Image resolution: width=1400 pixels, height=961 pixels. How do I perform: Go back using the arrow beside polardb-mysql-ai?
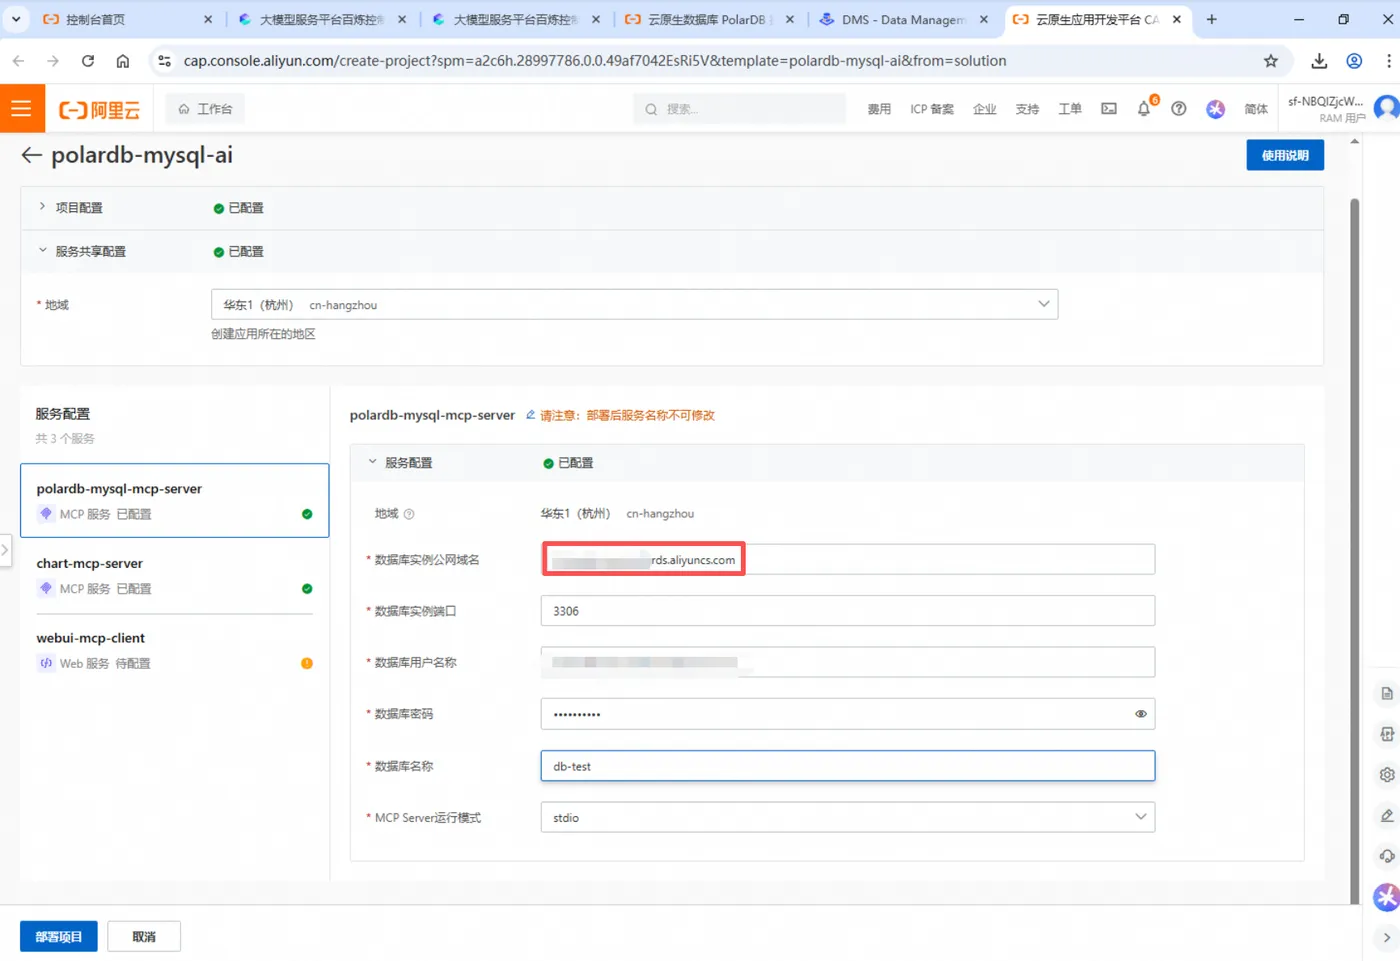pos(32,155)
